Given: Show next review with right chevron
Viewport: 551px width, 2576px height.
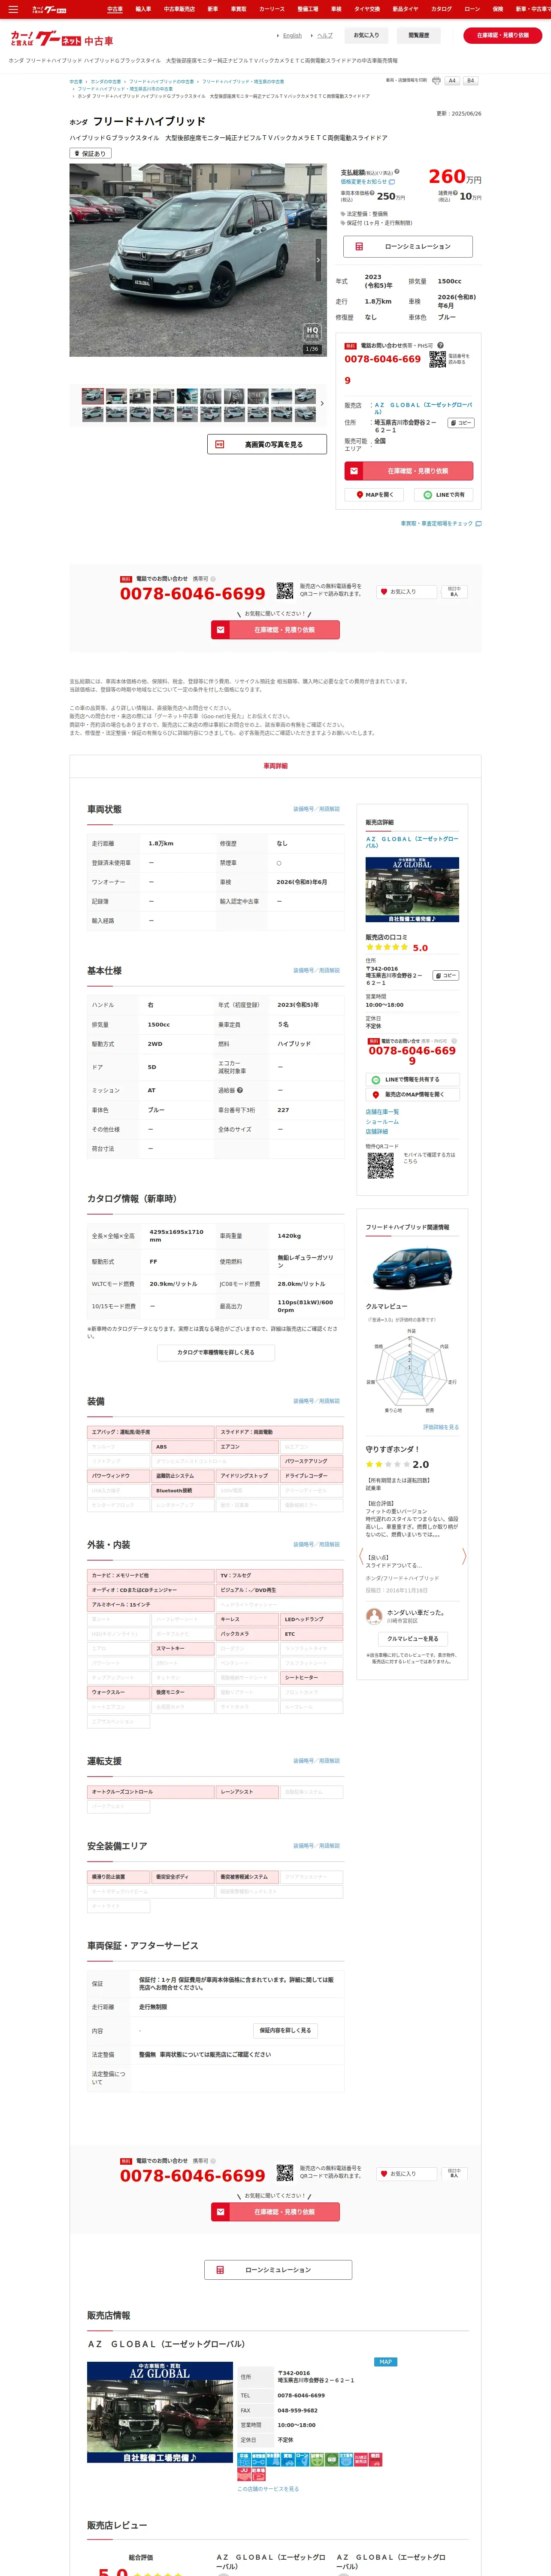Looking at the screenshot, I should click(x=464, y=1555).
